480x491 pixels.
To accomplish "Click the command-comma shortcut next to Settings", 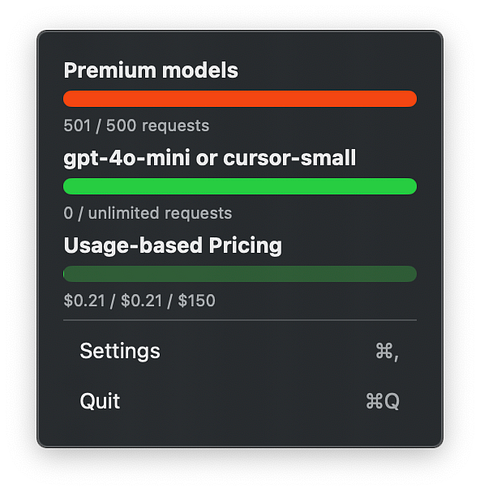I will (387, 351).
